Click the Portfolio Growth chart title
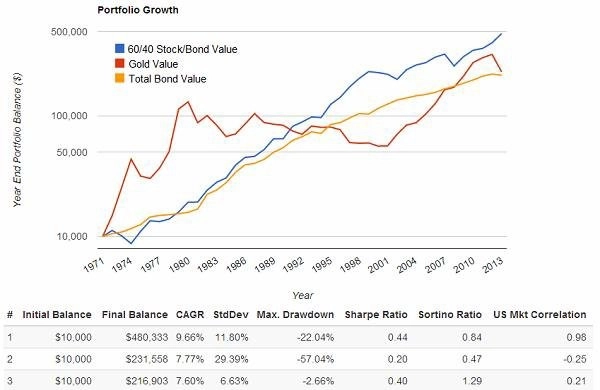Image resolution: width=600 pixels, height=390 pixels. 138,10
